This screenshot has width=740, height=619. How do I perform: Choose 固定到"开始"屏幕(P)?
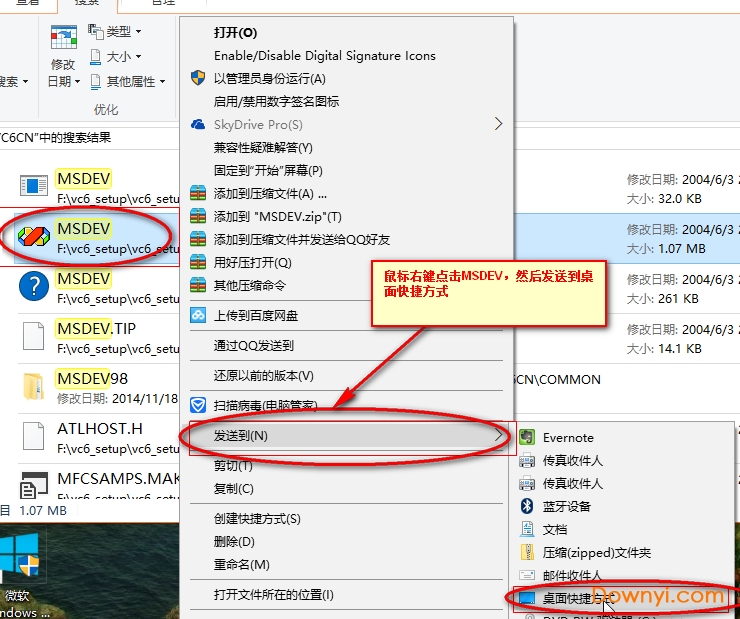268,170
